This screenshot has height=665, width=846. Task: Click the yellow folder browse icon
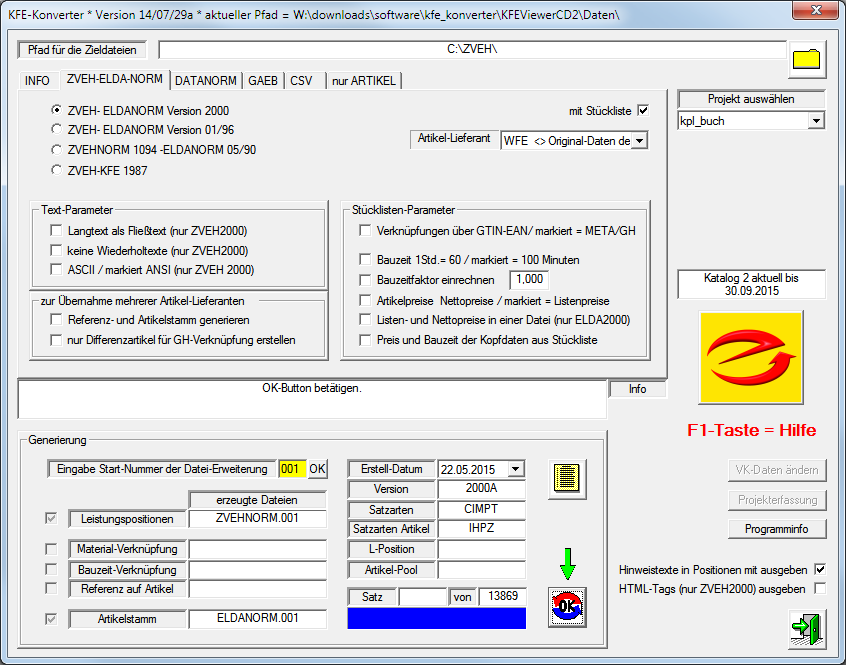coord(806,58)
